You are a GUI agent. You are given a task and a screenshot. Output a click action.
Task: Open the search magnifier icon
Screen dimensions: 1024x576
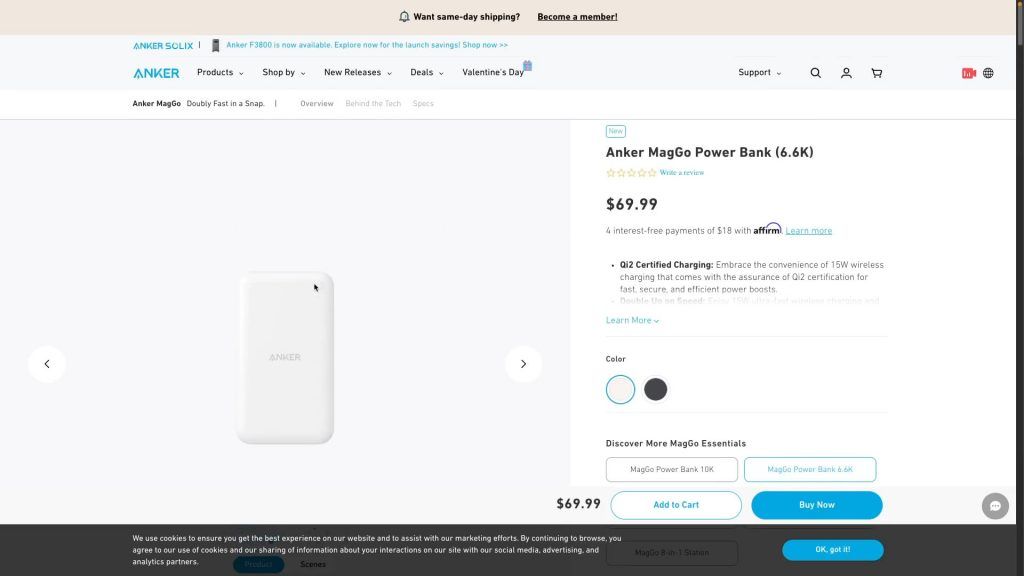click(815, 73)
